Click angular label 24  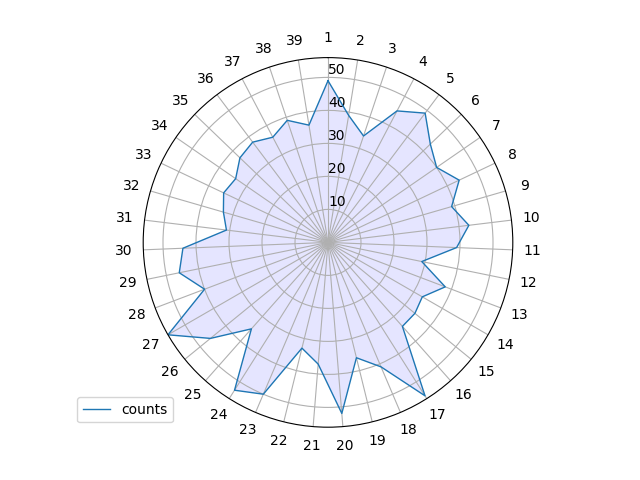pos(219,414)
